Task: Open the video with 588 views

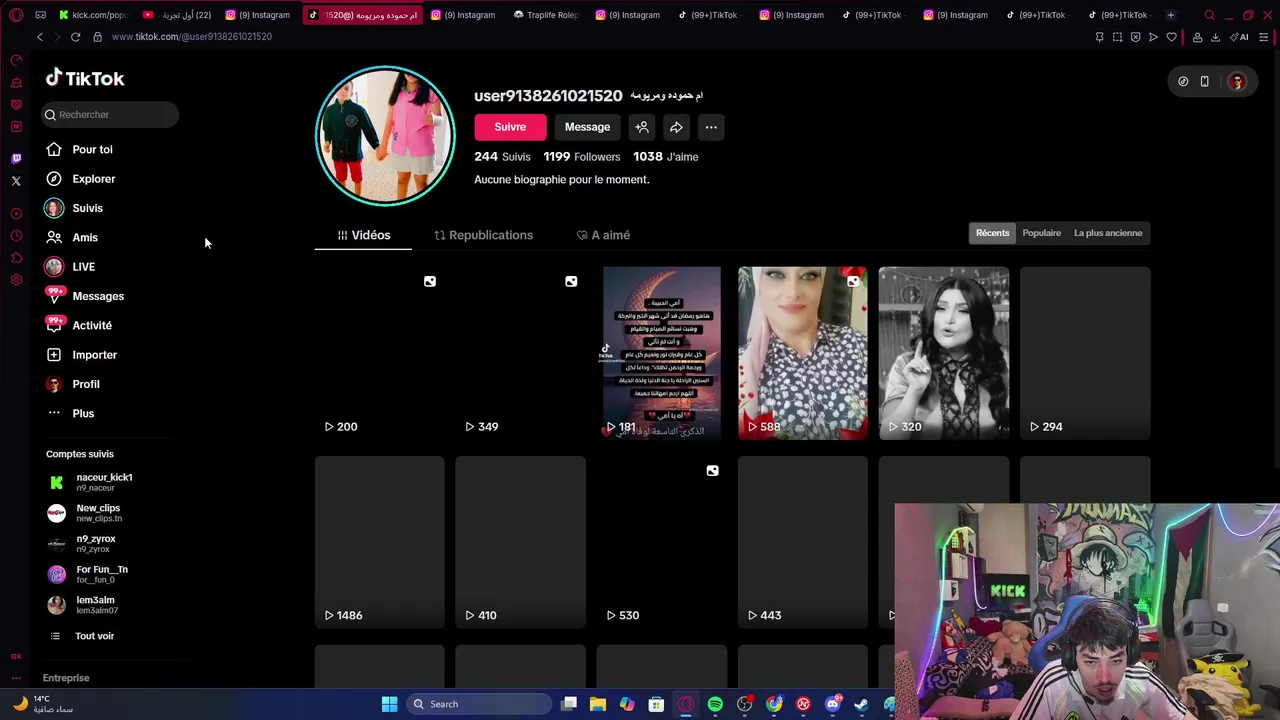Action: 803,353
